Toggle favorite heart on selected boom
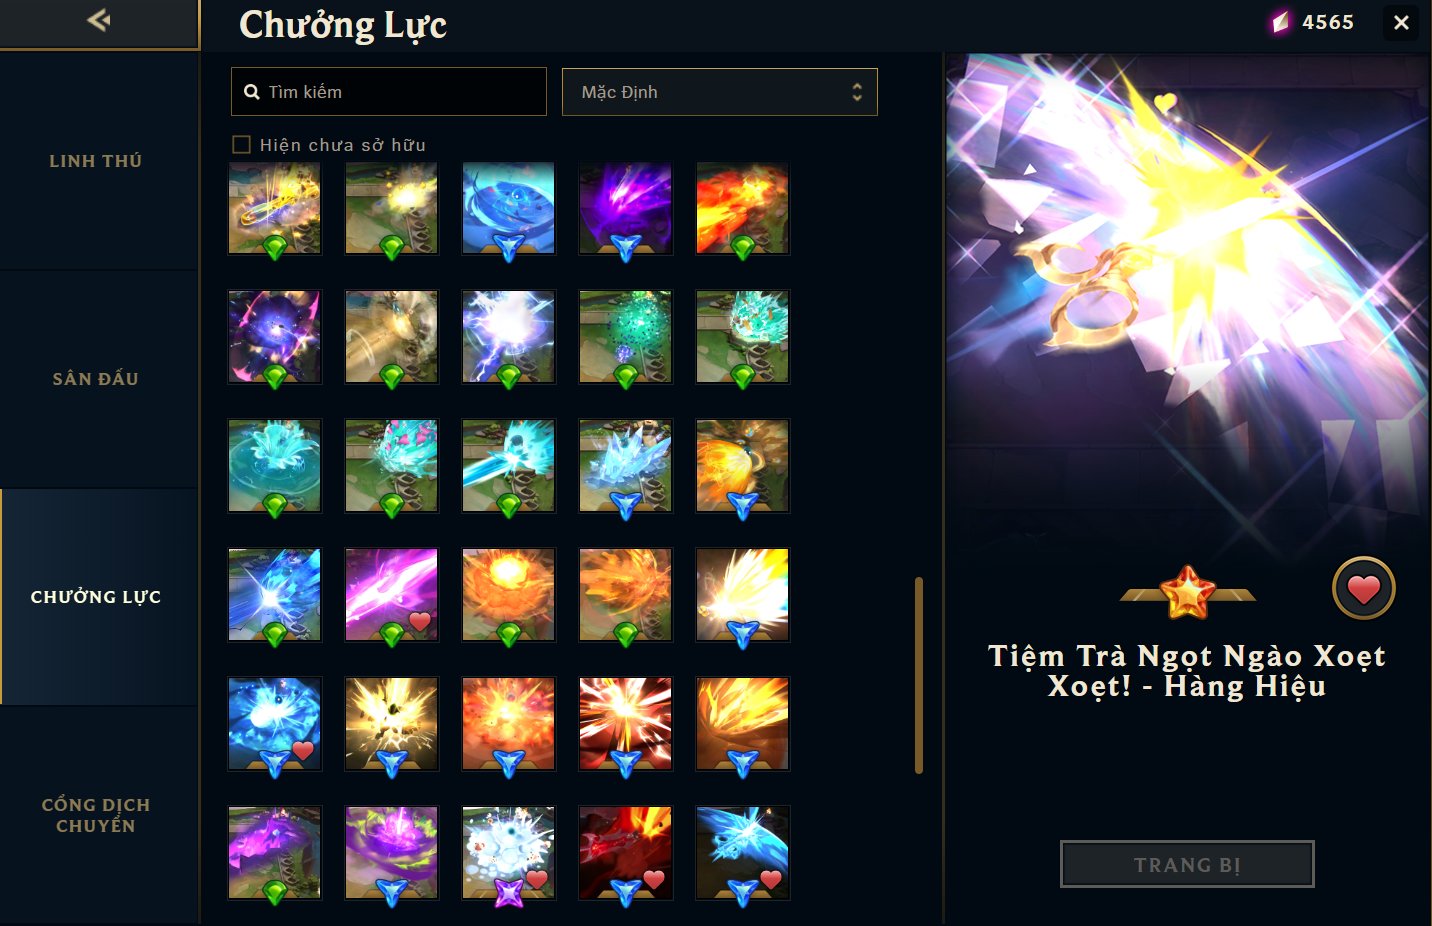 click(1363, 588)
